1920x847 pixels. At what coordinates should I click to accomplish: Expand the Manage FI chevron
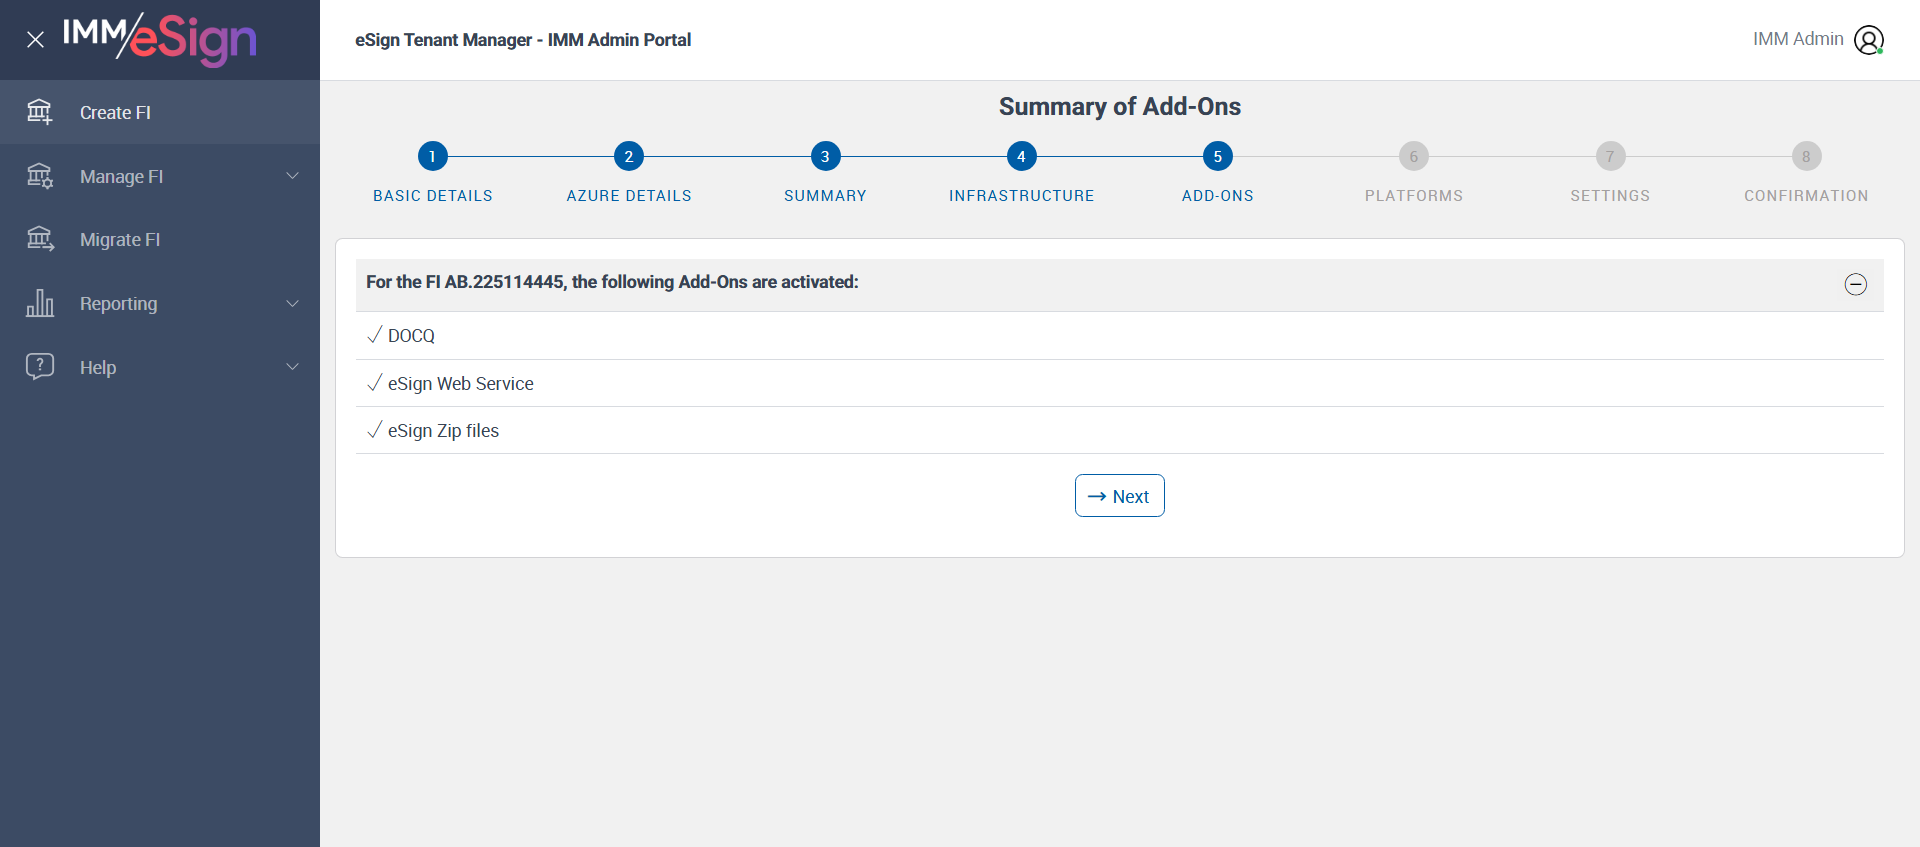click(x=293, y=176)
